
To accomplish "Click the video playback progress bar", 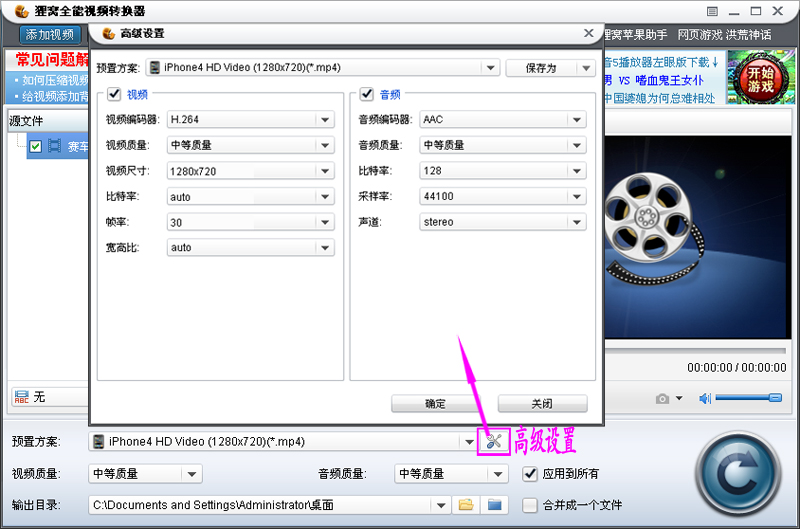I will [695, 350].
